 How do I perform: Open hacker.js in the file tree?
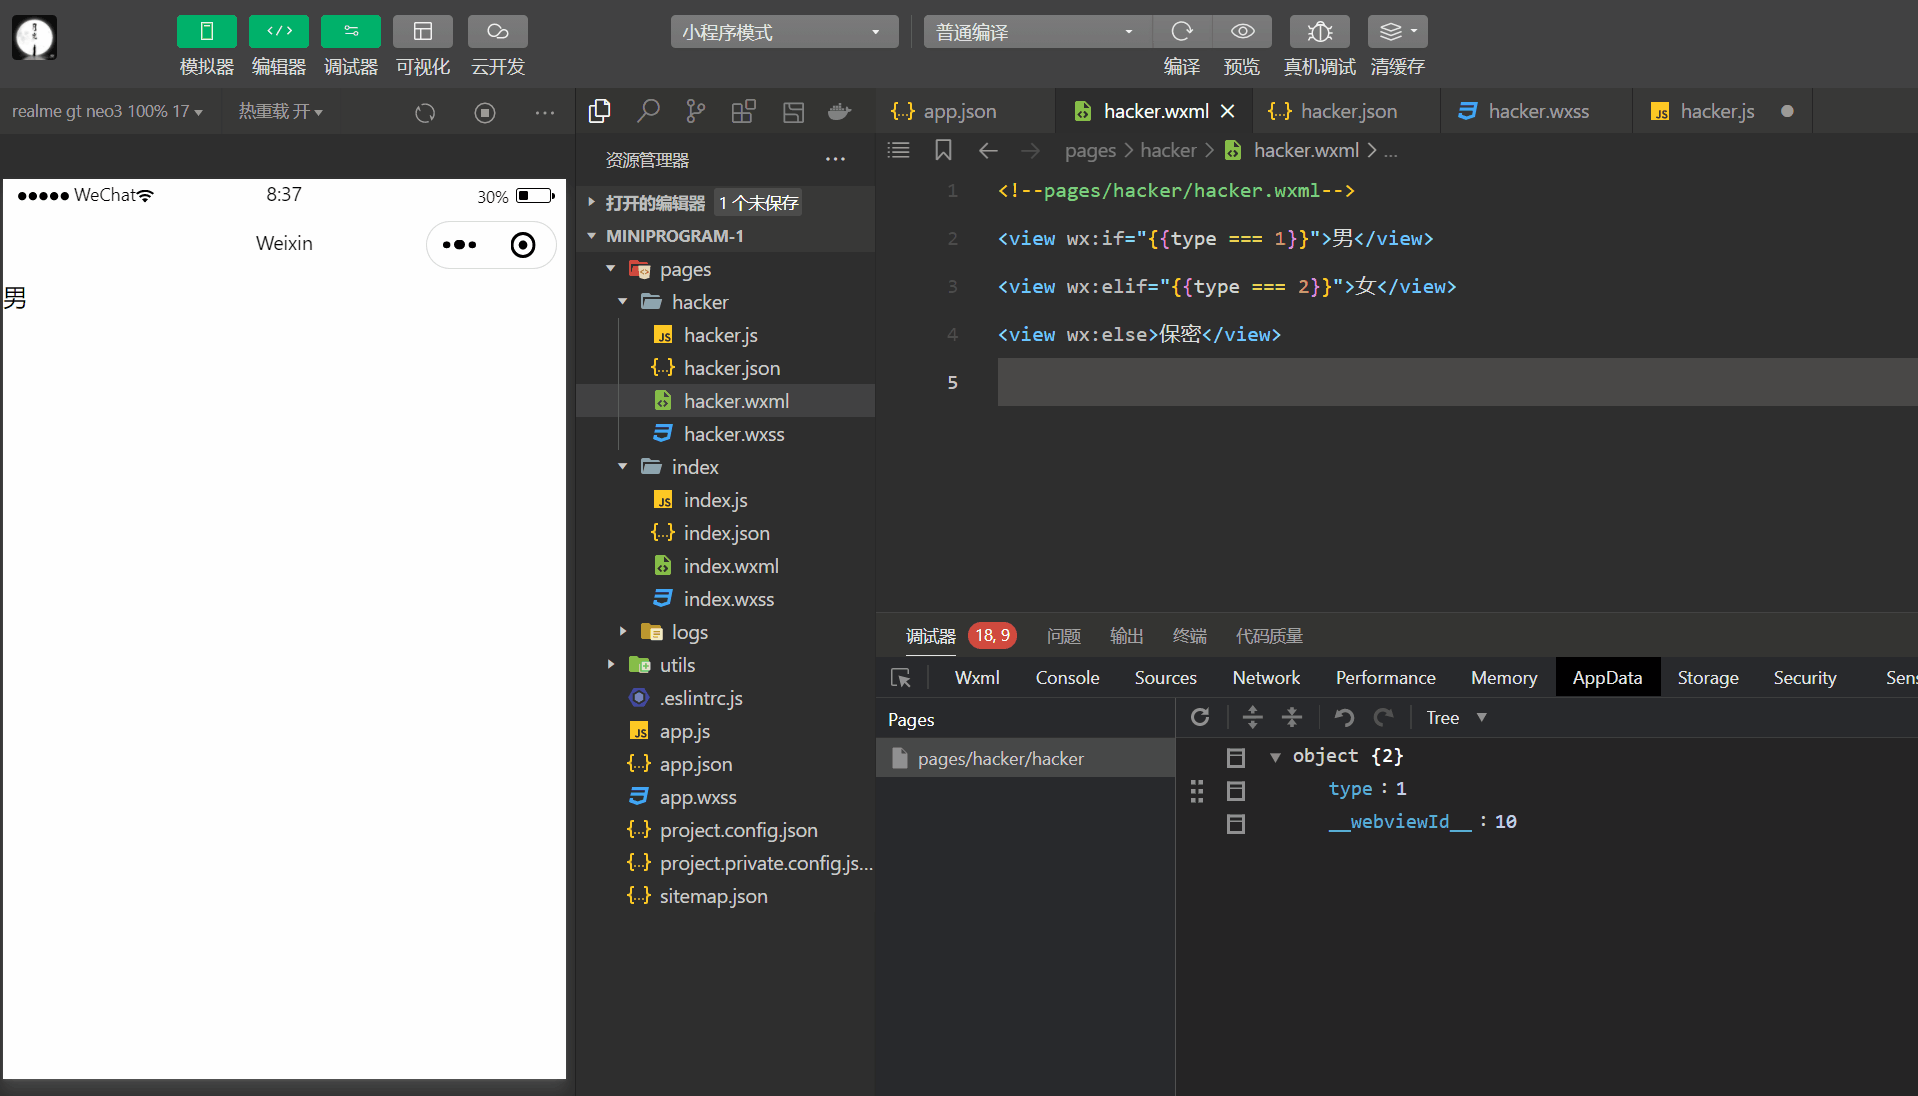tap(726, 335)
